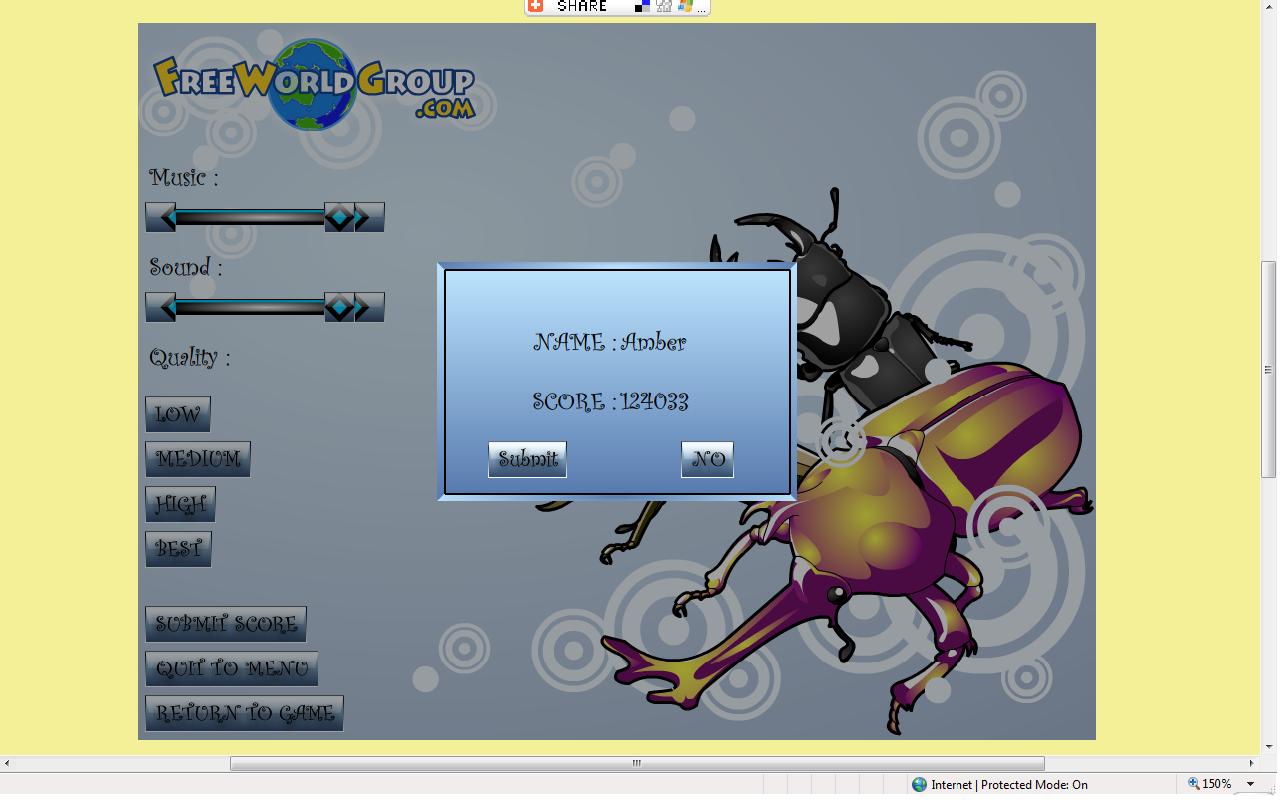The height and width of the screenshot is (800, 1280).
Task: Click the Internet zone globe icon in status bar
Action: click(x=920, y=785)
